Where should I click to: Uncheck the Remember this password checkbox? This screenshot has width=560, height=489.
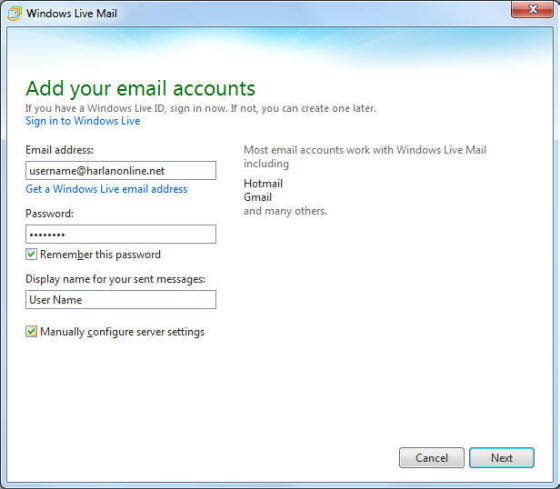pos(31,254)
